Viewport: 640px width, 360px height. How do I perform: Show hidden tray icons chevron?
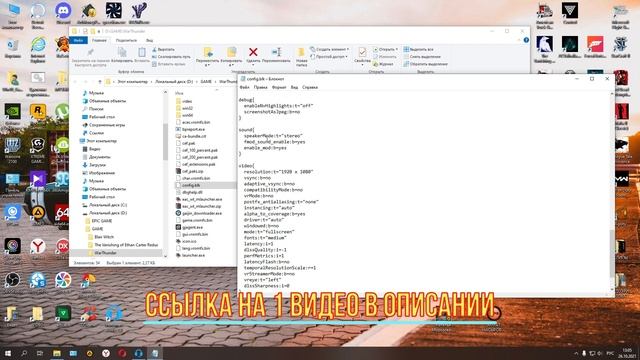point(576,353)
